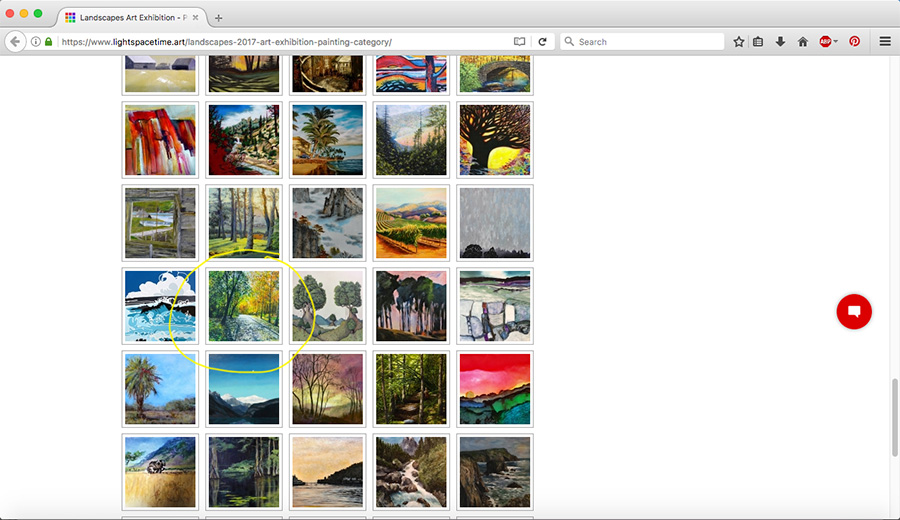Open the hazy sunset river painting

click(328, 472)
